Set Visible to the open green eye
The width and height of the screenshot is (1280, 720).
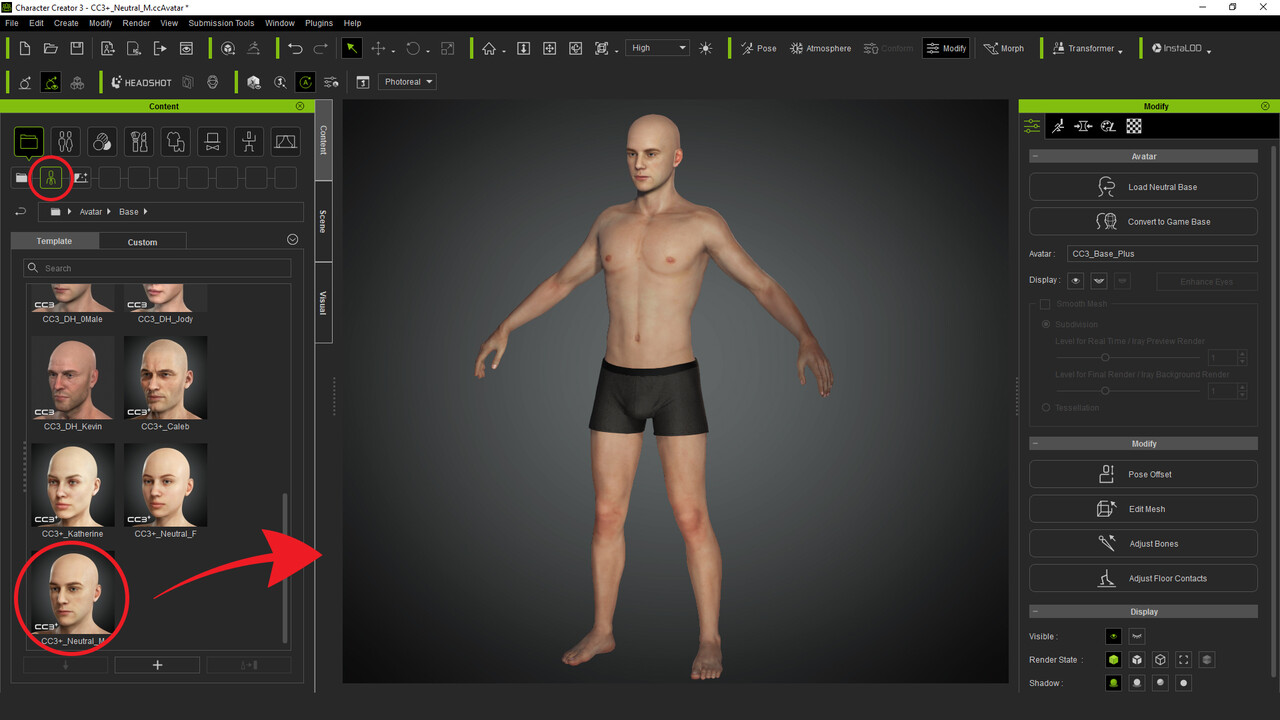coord(1112,636)
